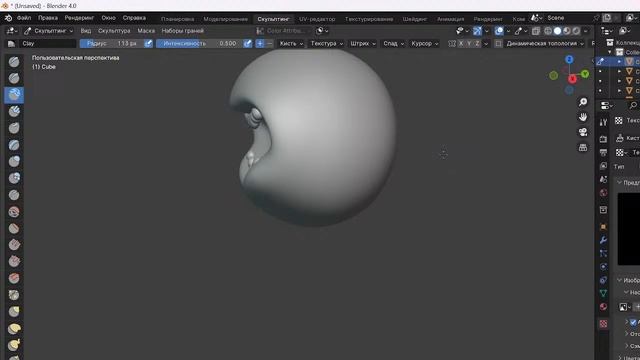The image size is (640, 360).
Task: Switch to UV-редактор workspace tab
Action: [x=317, y=19]
